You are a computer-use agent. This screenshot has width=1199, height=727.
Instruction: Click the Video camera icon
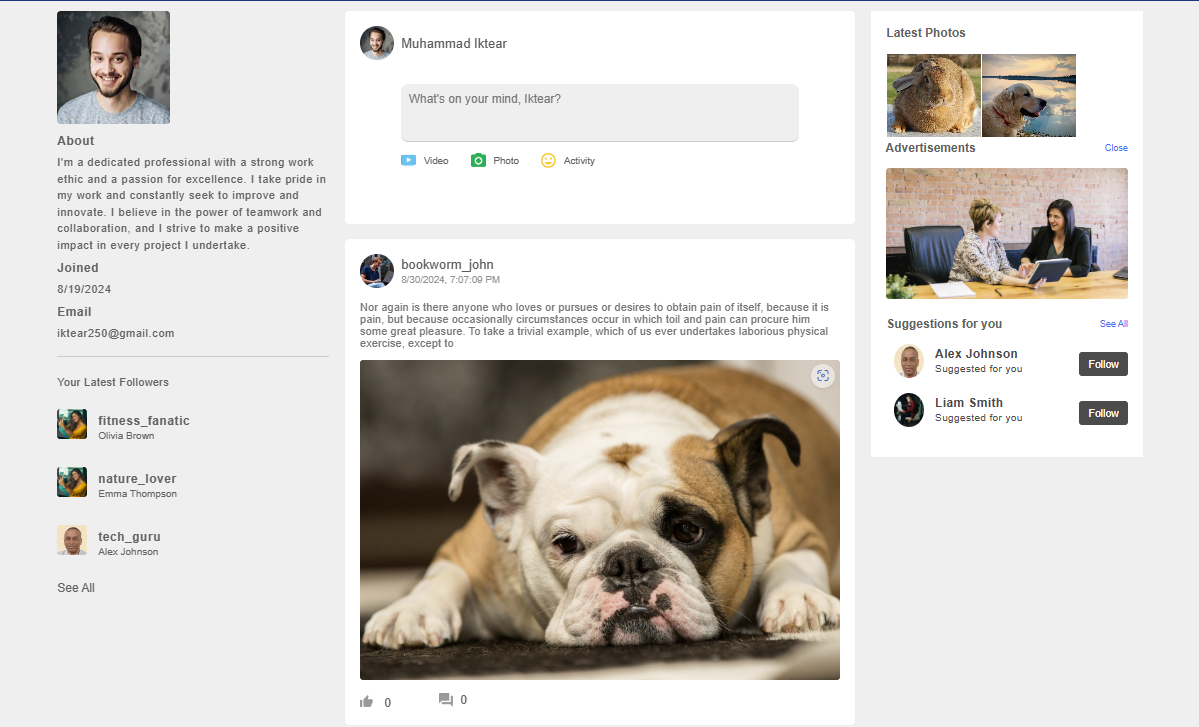coord(408,160)
